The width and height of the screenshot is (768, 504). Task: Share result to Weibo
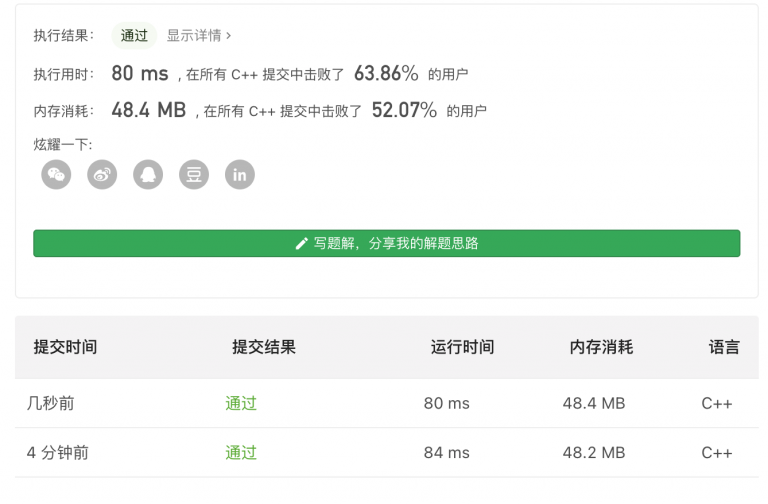pyautogui.click(x=102, y=175)
